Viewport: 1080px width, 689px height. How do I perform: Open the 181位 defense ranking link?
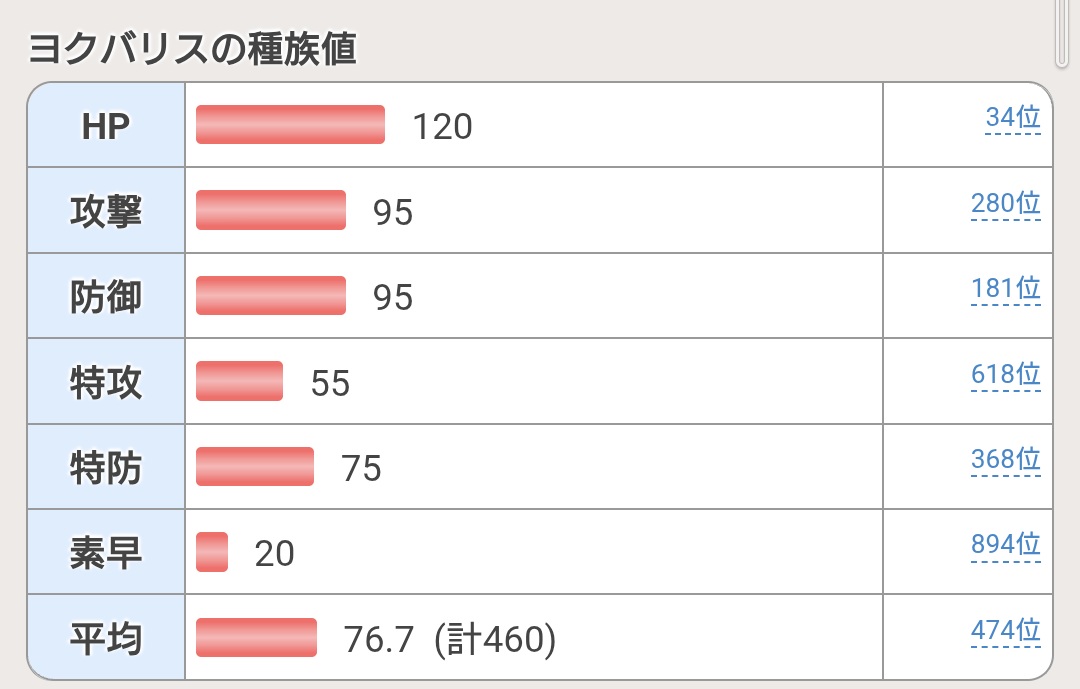coord(1005,290)
